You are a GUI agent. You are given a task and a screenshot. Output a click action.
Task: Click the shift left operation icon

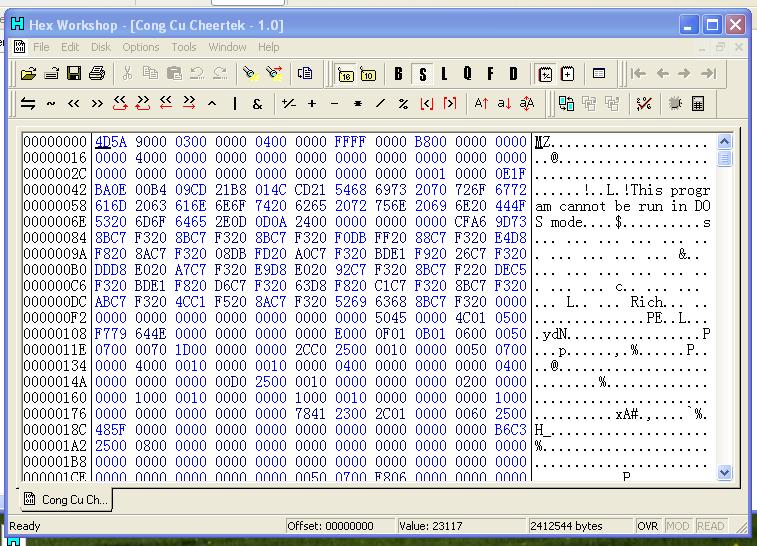73,103
